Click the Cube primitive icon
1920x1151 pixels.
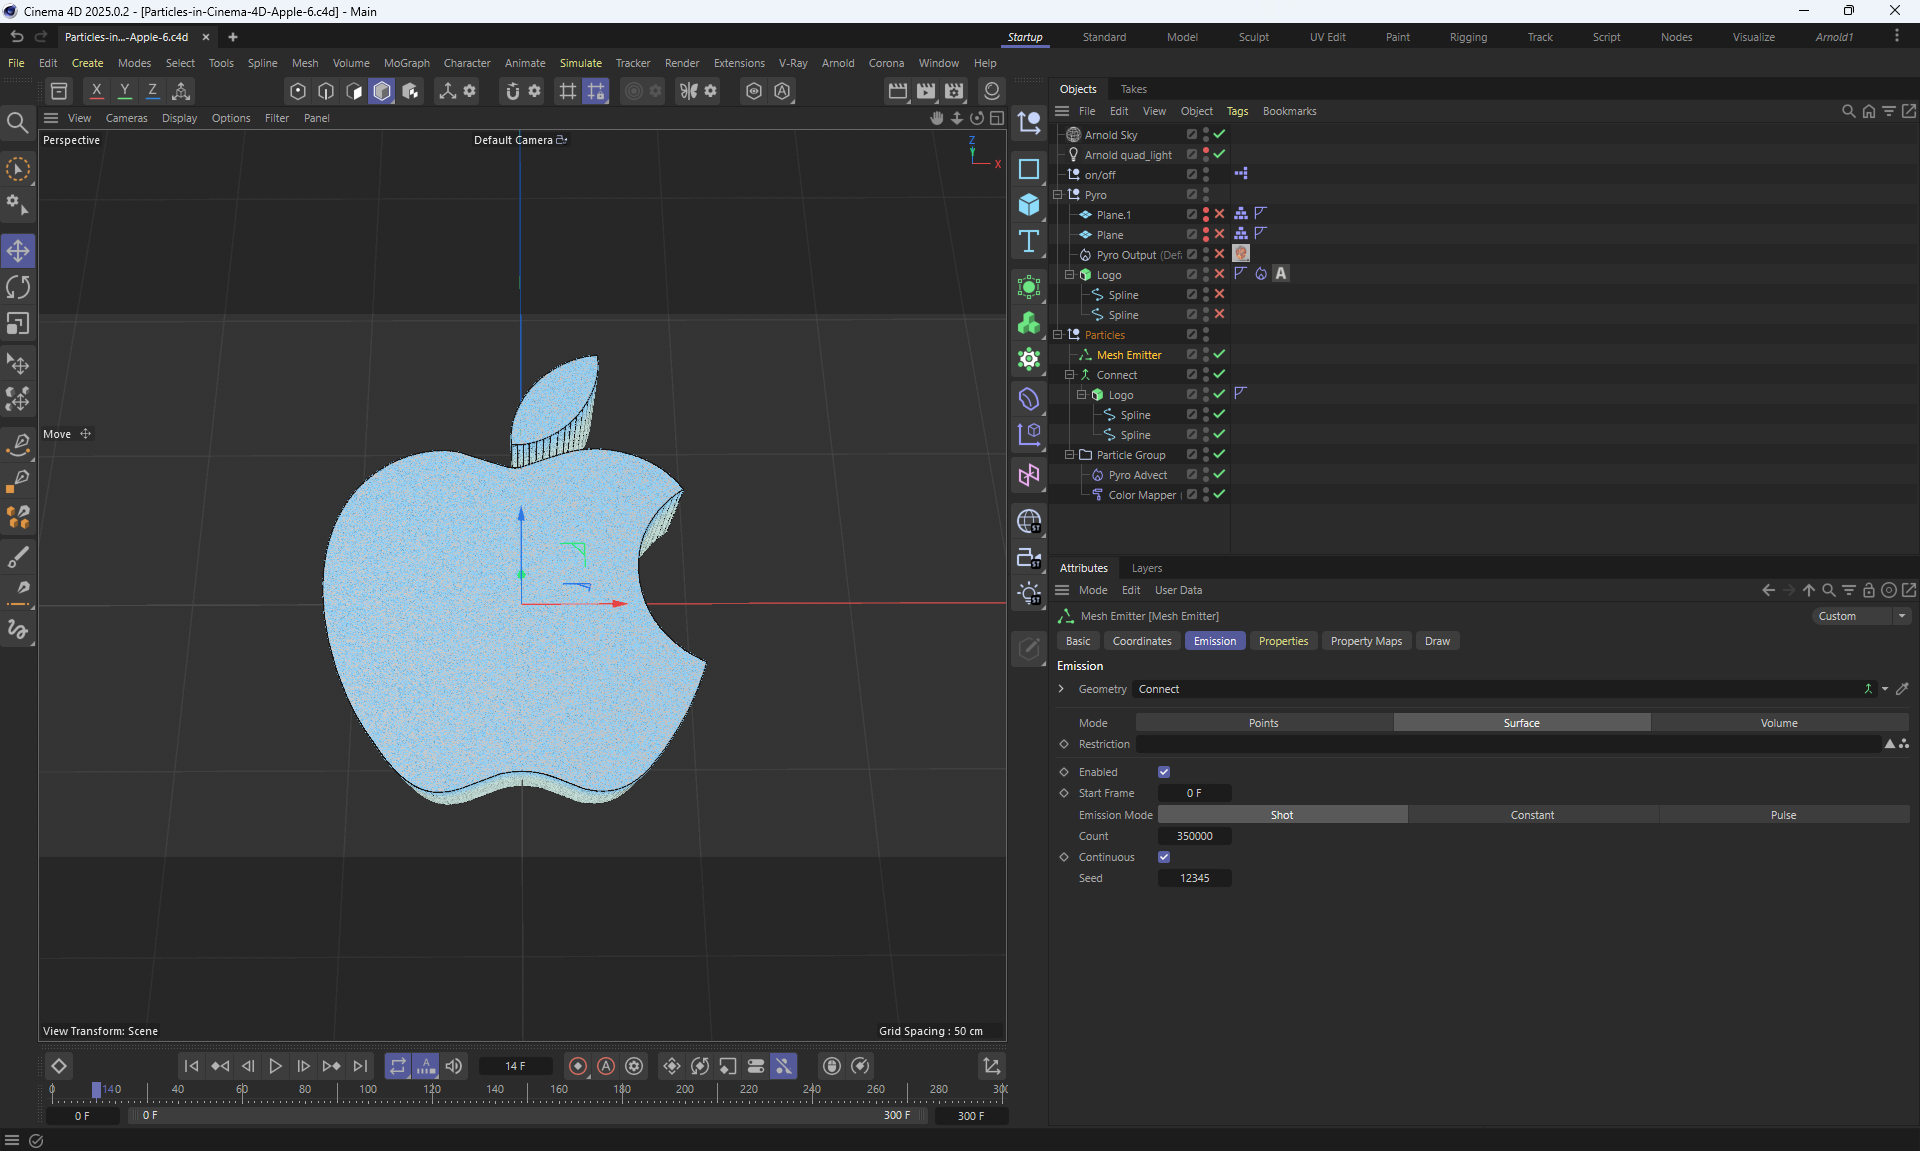[1029, 205]
